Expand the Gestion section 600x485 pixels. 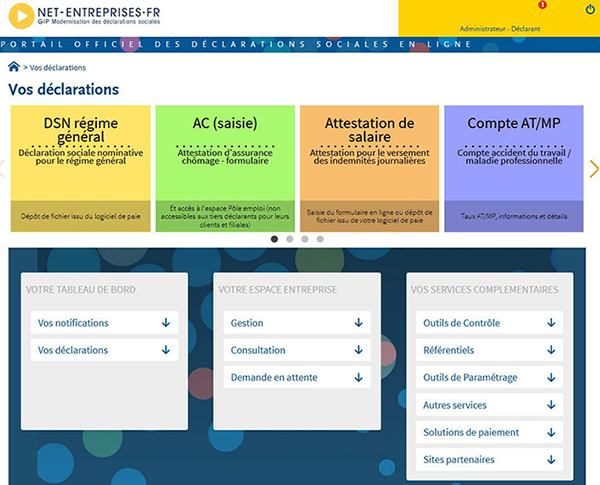[297, 323]
